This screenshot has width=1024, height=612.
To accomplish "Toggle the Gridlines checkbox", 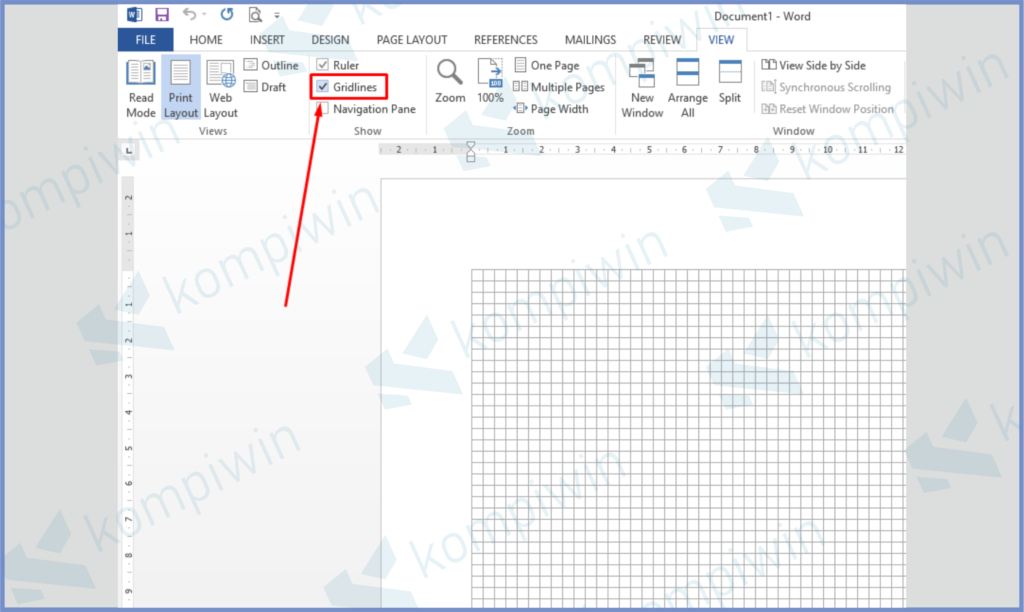I will tap(323, 87).
